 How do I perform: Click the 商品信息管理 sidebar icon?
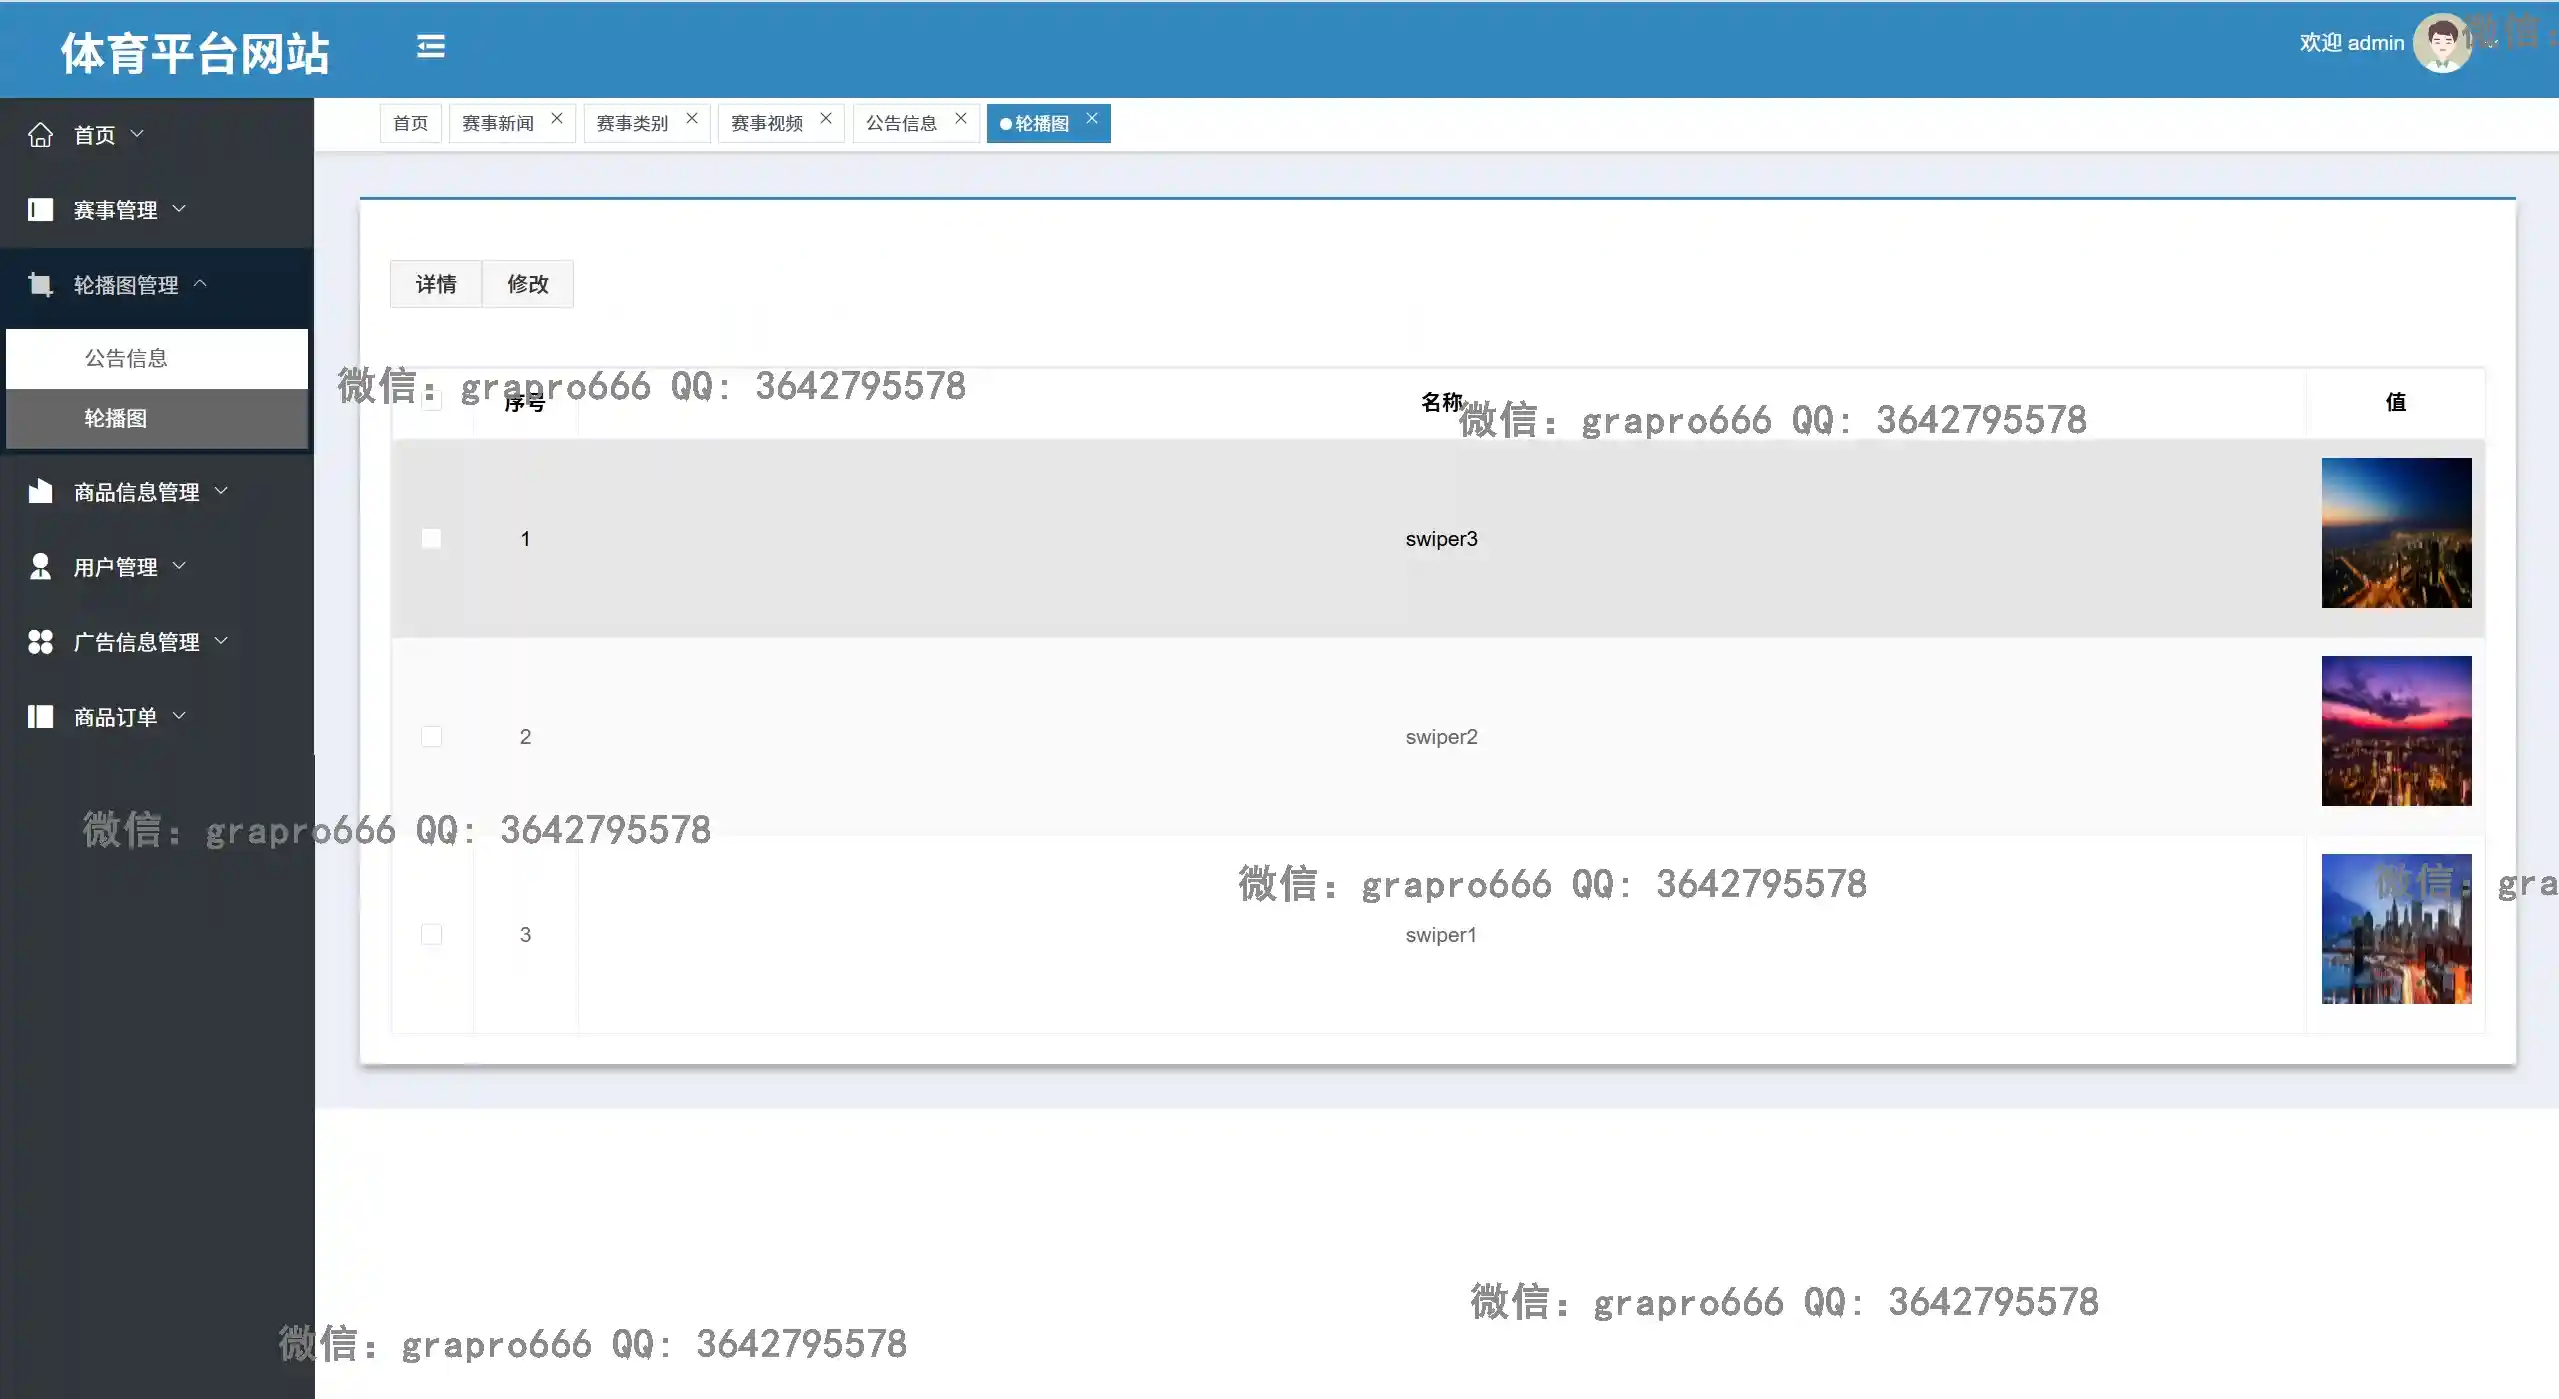point(40,491)
